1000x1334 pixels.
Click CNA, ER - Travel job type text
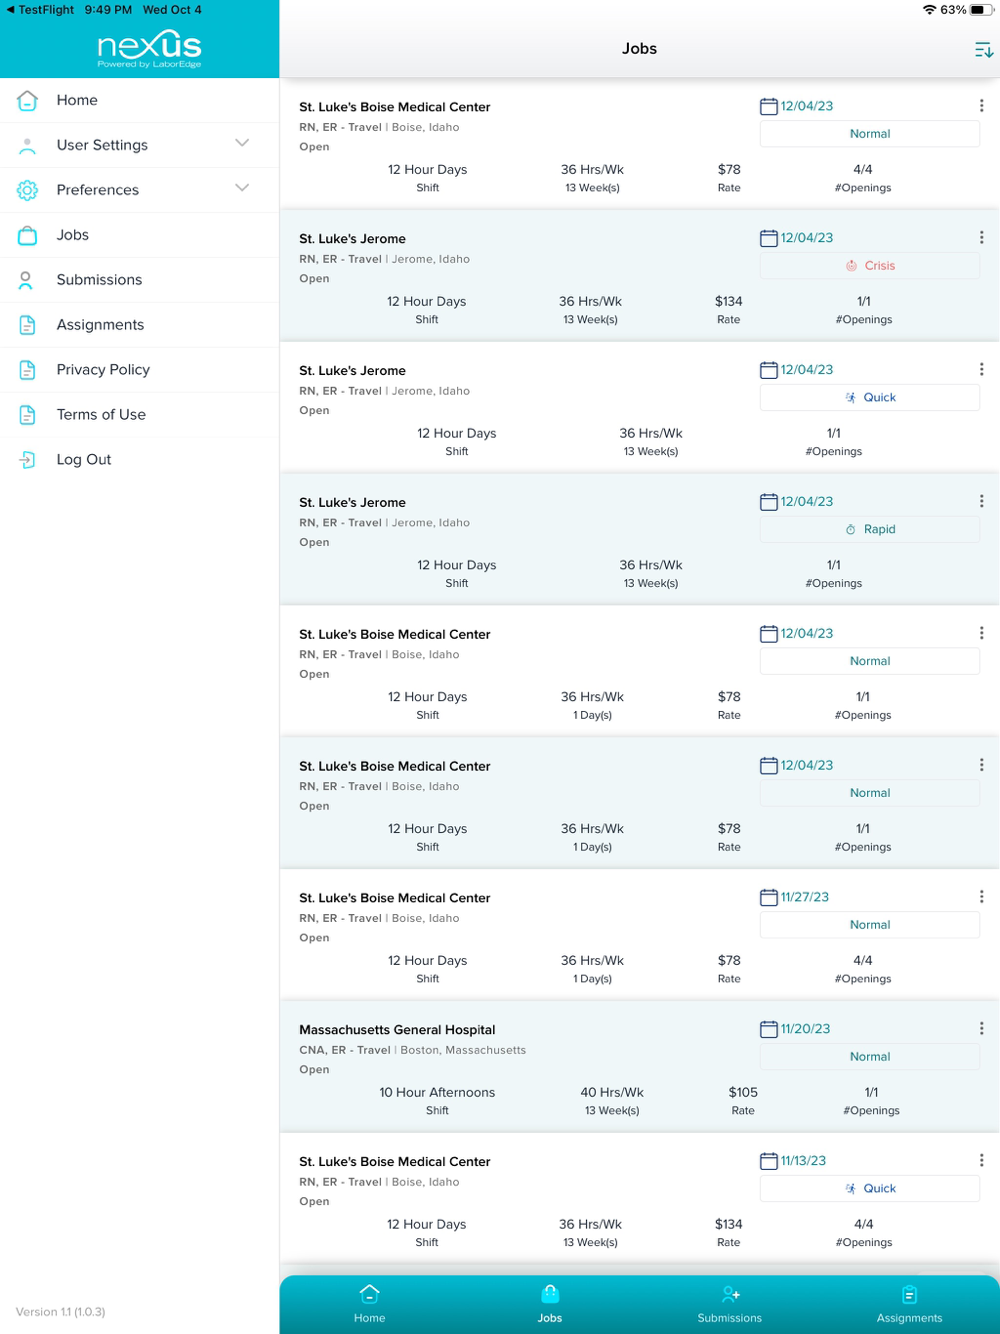click(345, 1050)
